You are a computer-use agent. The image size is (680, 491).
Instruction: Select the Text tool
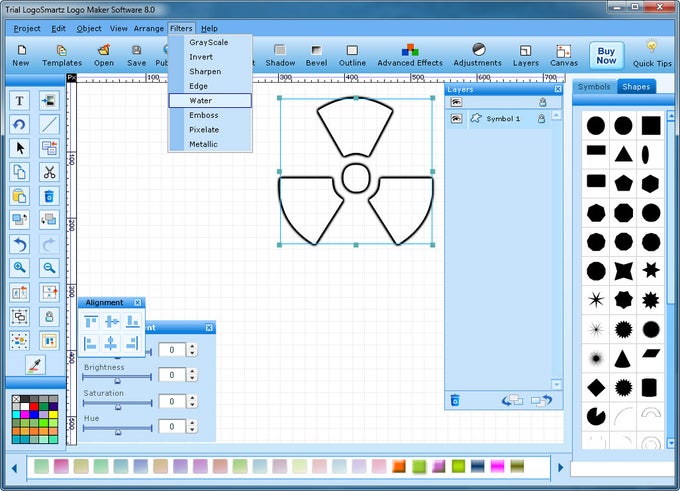(x=20, y=101)
